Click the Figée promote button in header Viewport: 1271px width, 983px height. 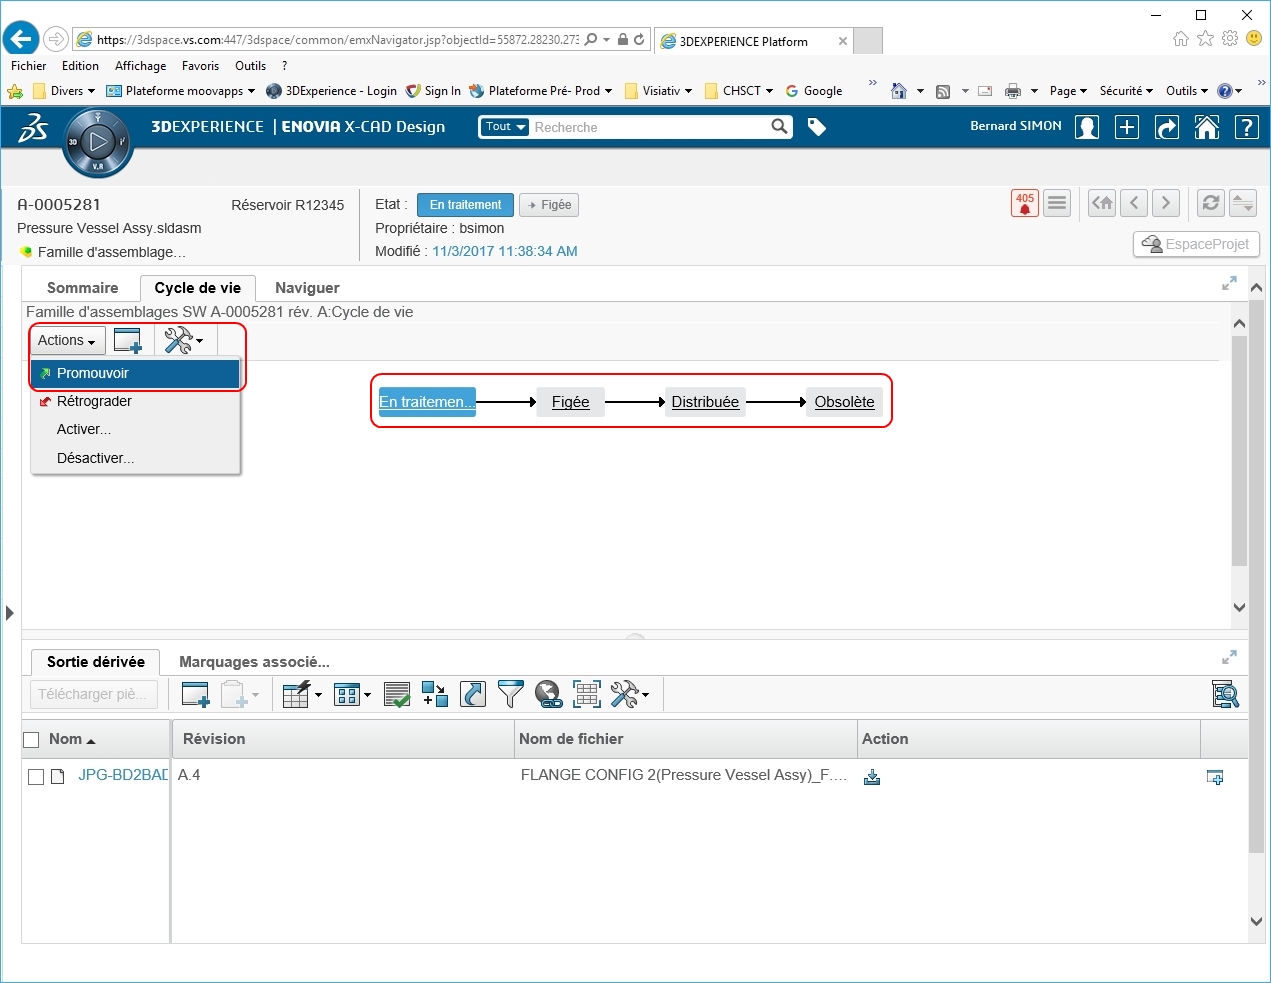click(x=549, y=205)
